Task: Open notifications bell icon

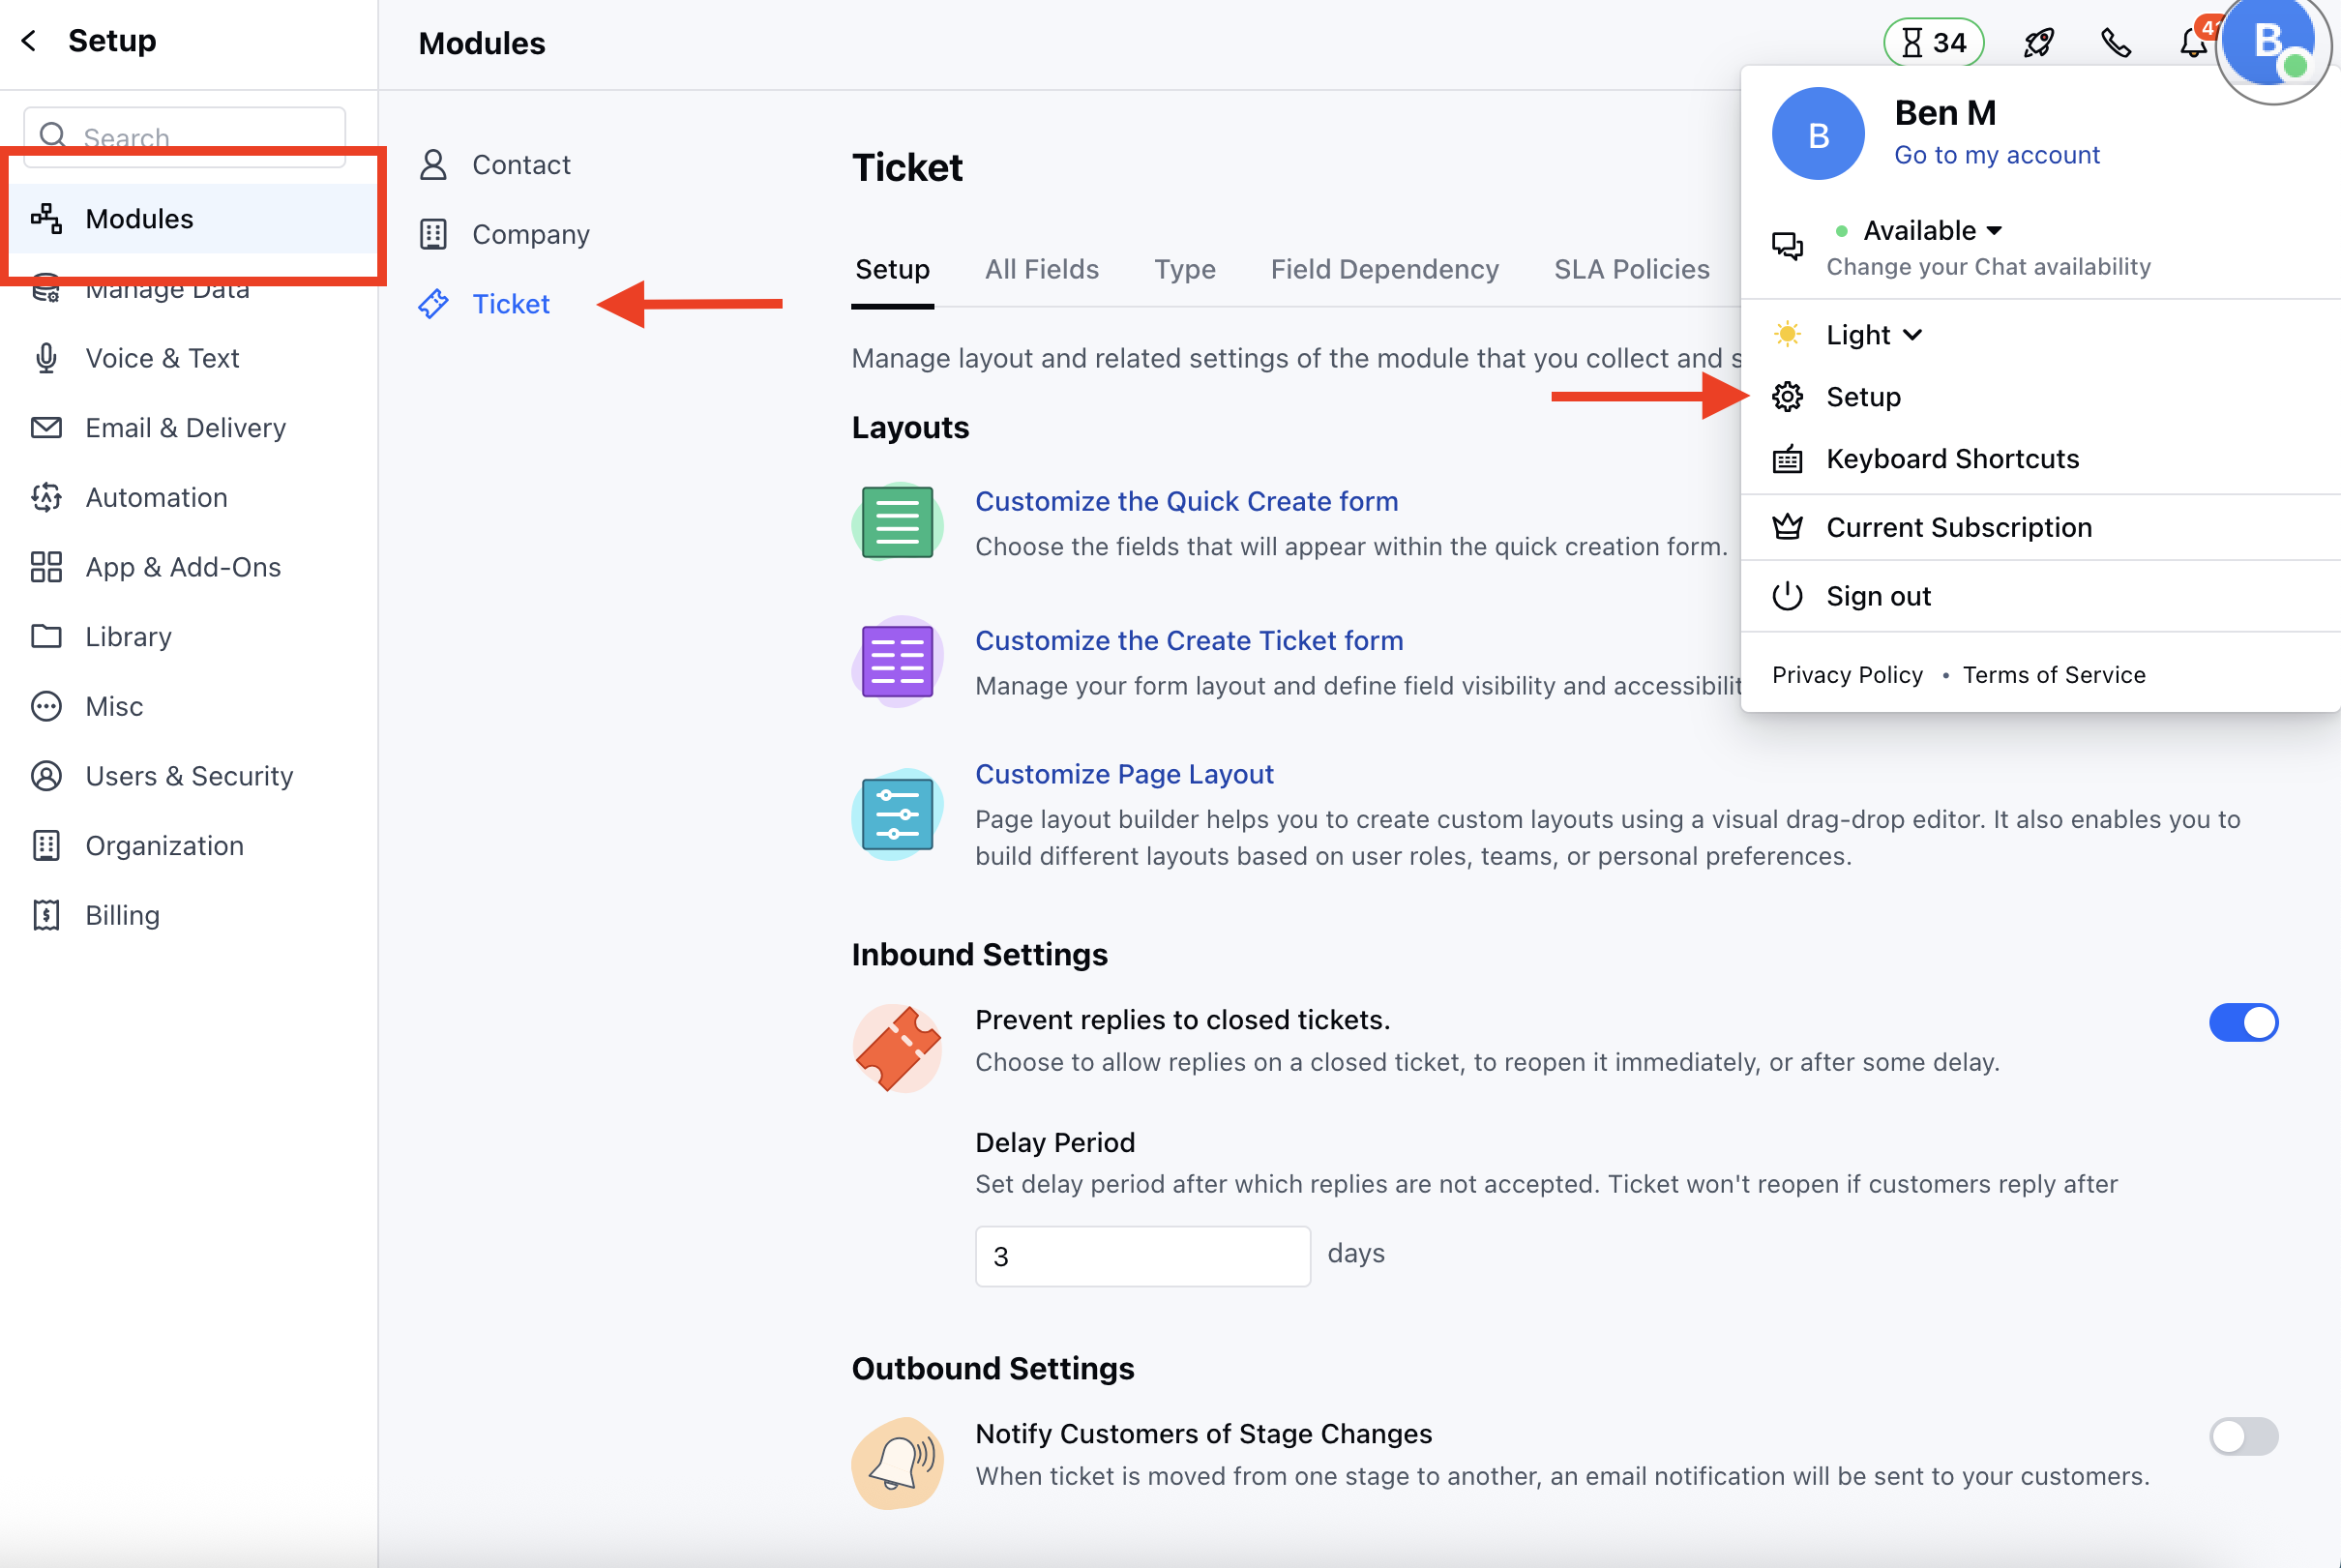Action: click(x=2192, y=43)
